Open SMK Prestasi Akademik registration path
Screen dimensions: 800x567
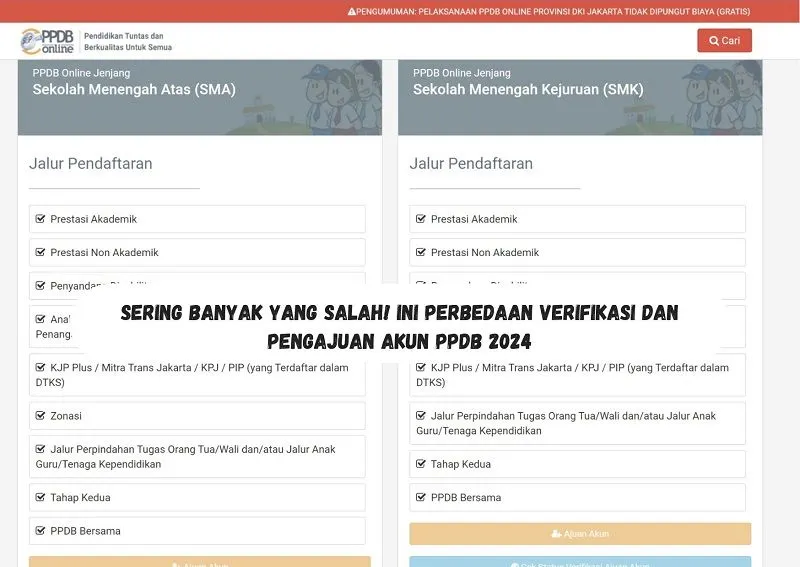[x=577, y=219]
